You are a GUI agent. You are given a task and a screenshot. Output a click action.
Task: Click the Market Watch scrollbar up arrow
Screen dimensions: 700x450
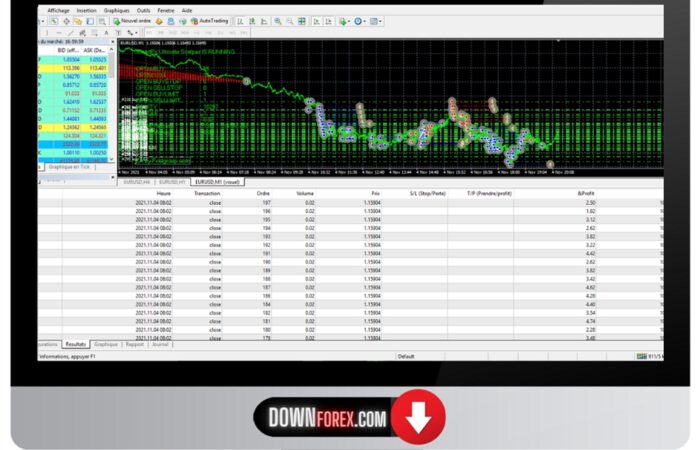point(112,50)
